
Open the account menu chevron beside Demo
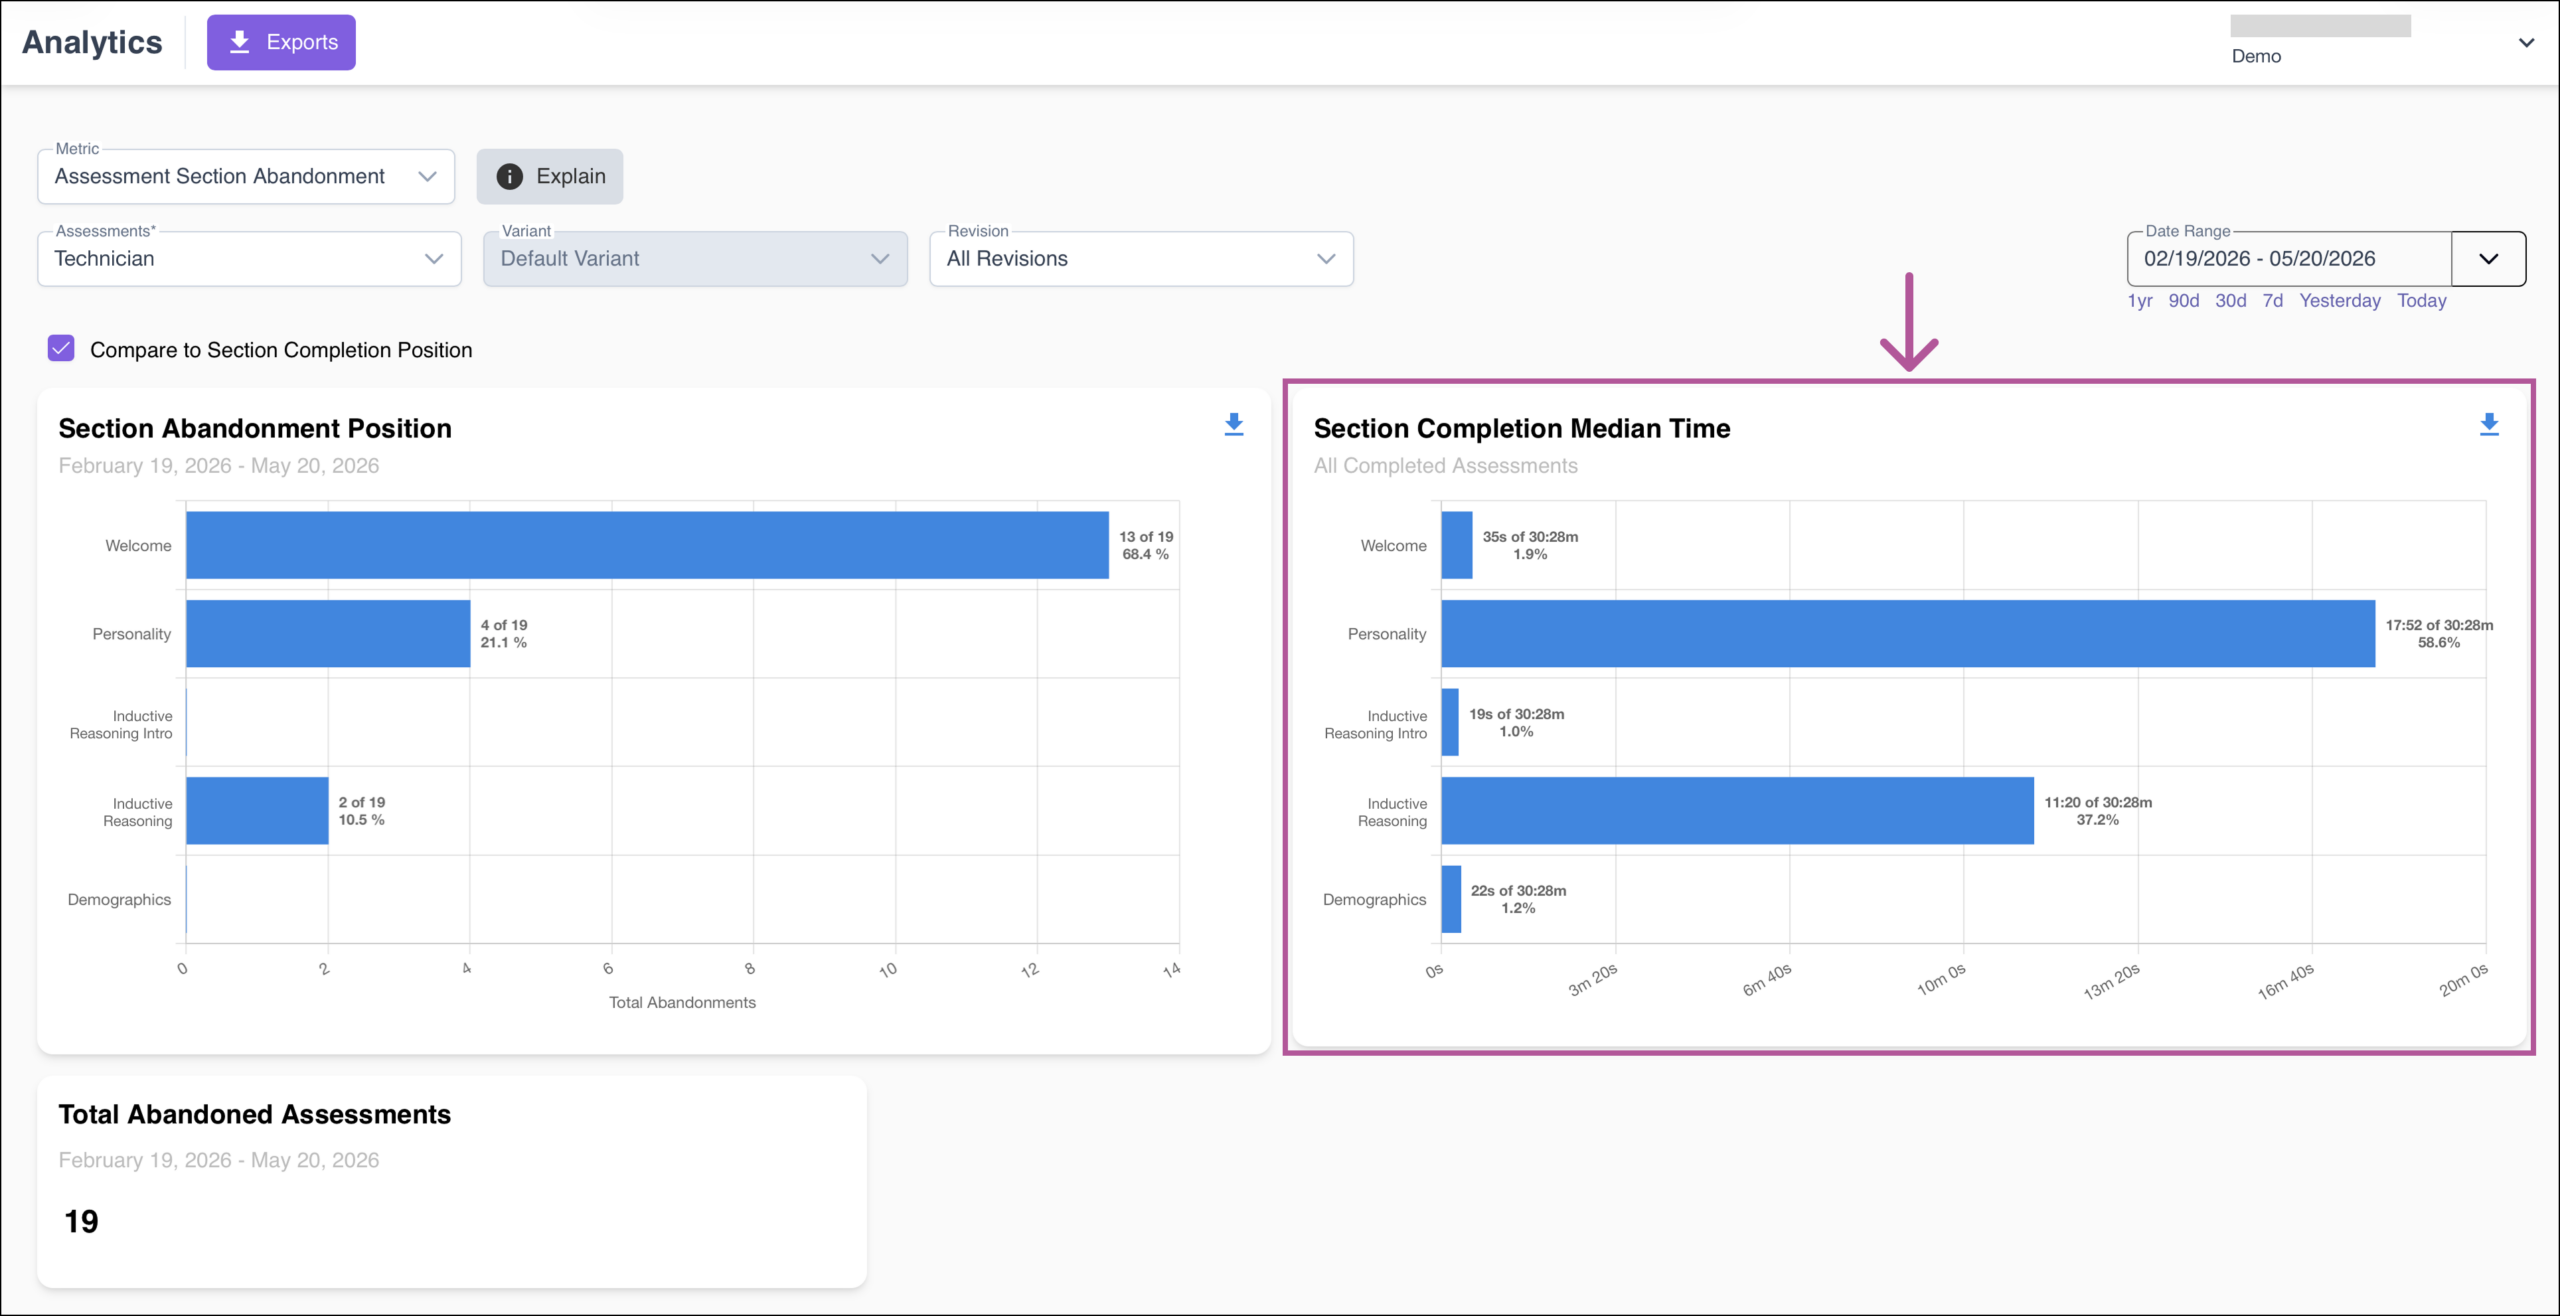click(x=2526, y=42)
